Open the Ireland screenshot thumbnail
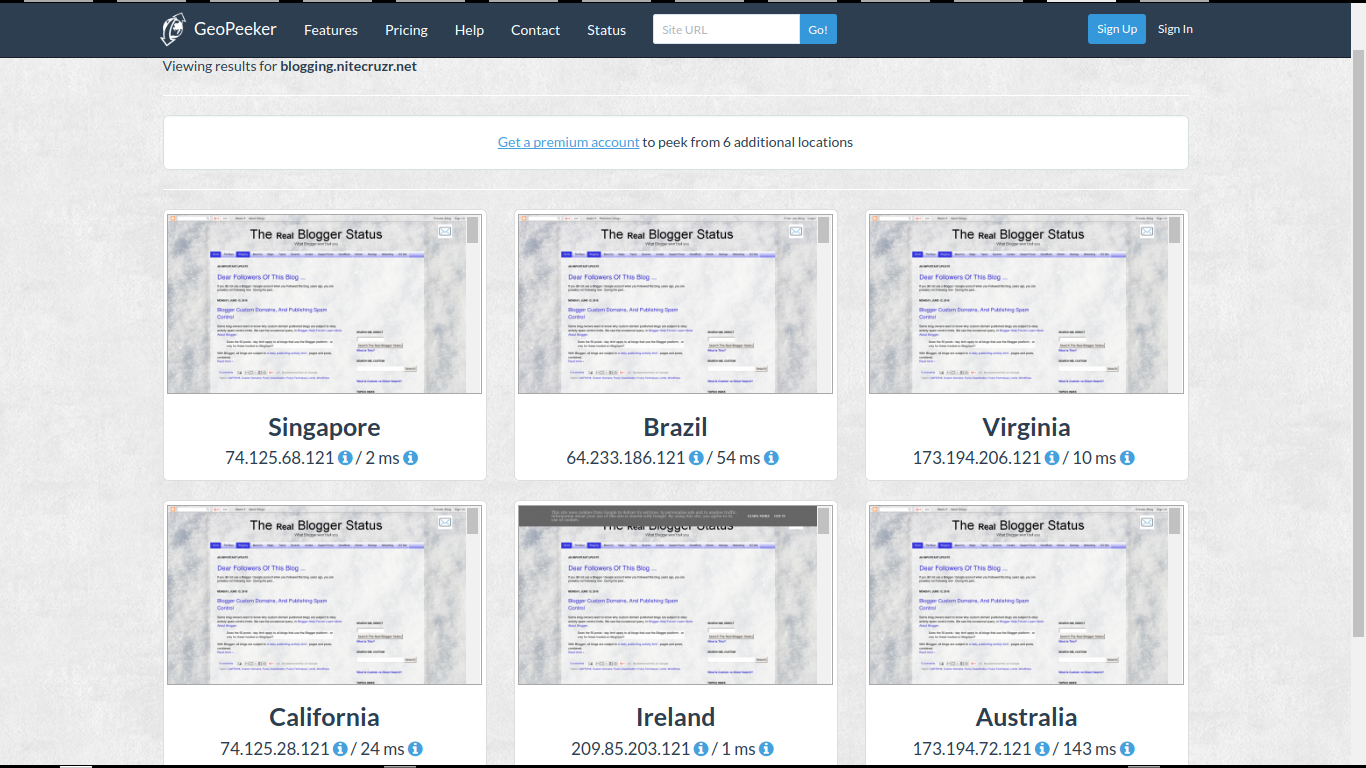 [x=675, y=594]
